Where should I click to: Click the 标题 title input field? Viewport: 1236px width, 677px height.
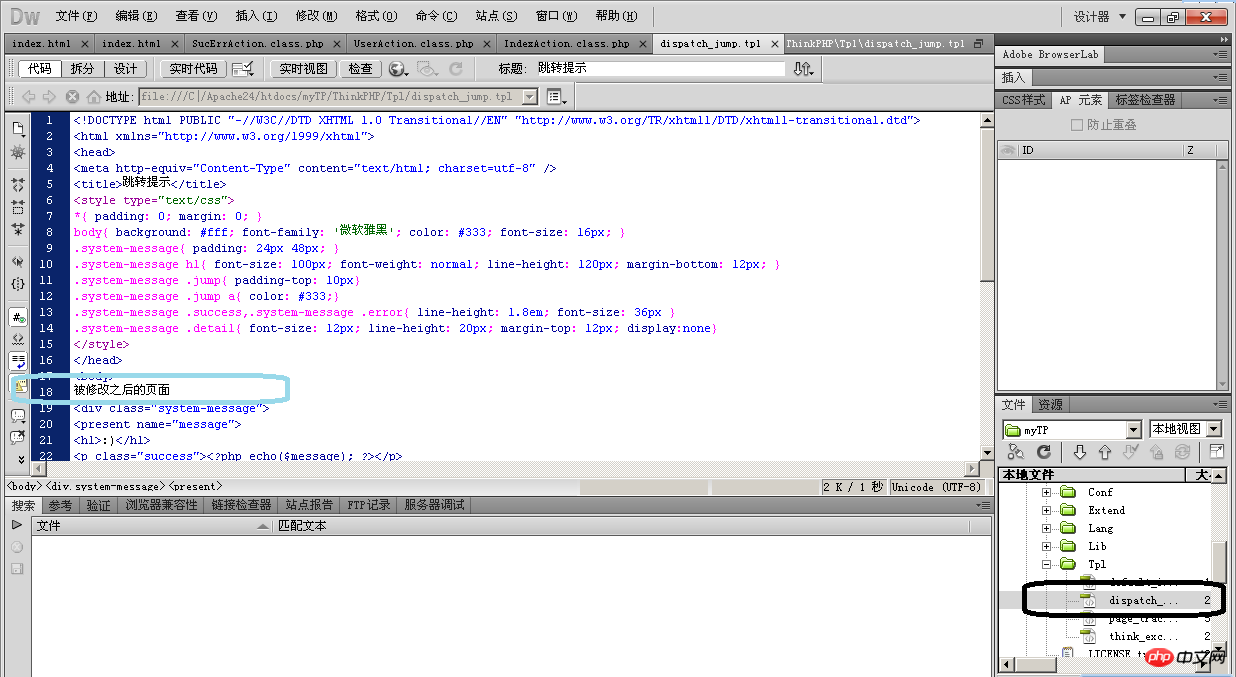[660, 68]
